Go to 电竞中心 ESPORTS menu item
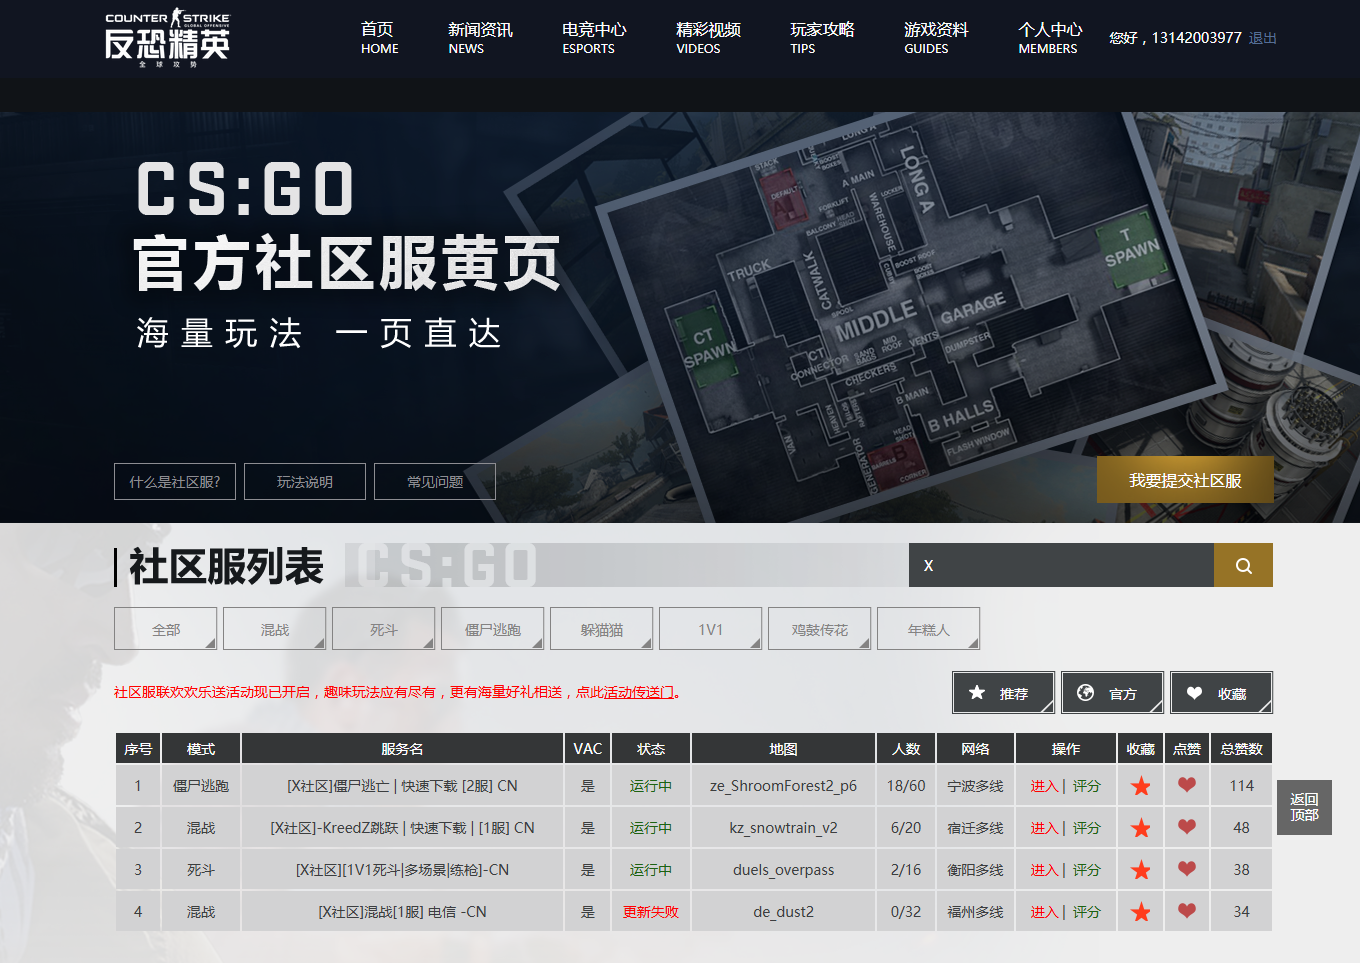The image size is (1360, 963). click(x=594, y=38)
